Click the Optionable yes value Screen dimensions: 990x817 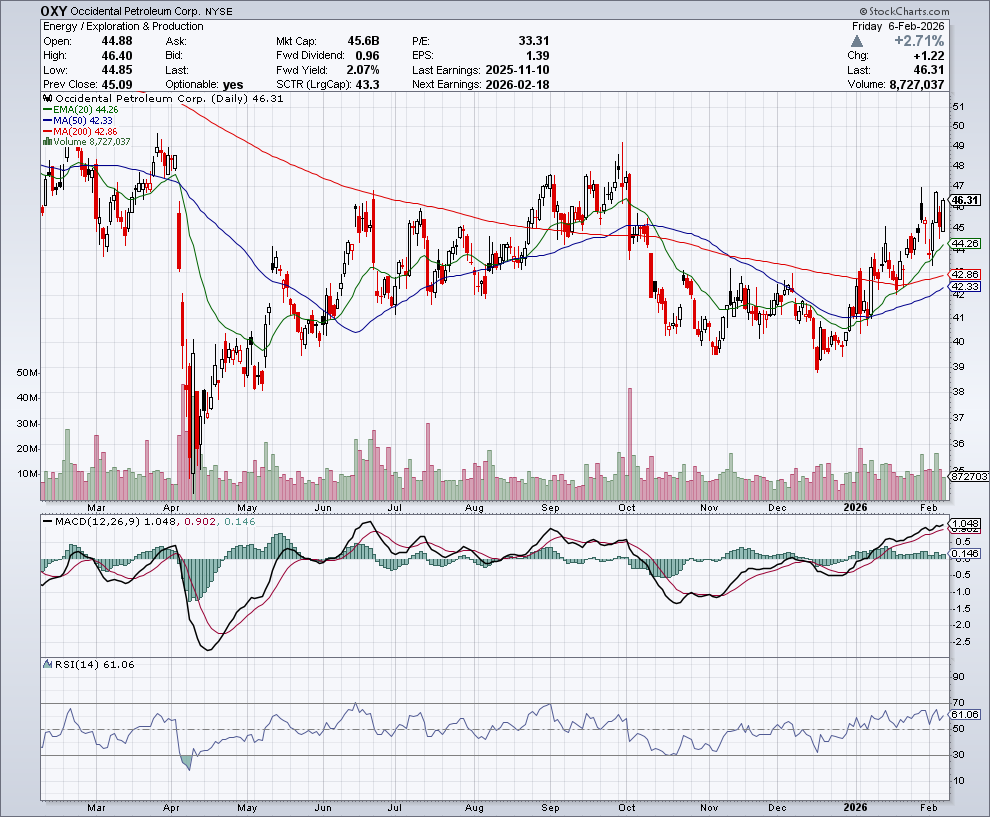(x=233, y=85)
